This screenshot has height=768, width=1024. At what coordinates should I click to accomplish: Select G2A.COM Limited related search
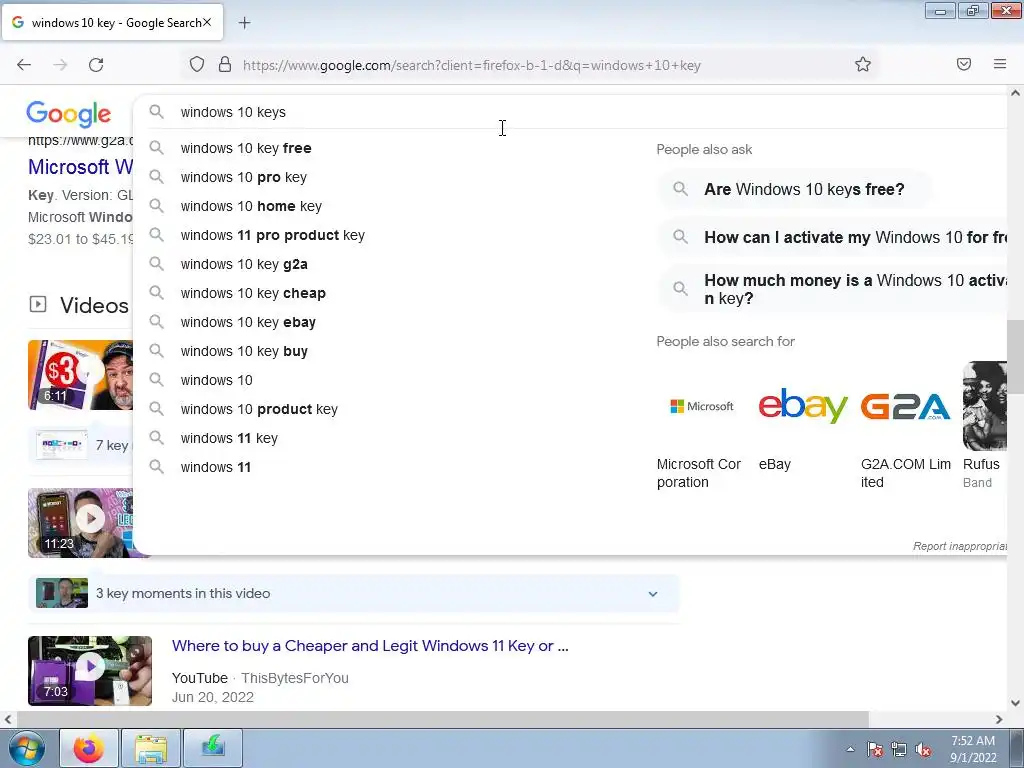905,426
